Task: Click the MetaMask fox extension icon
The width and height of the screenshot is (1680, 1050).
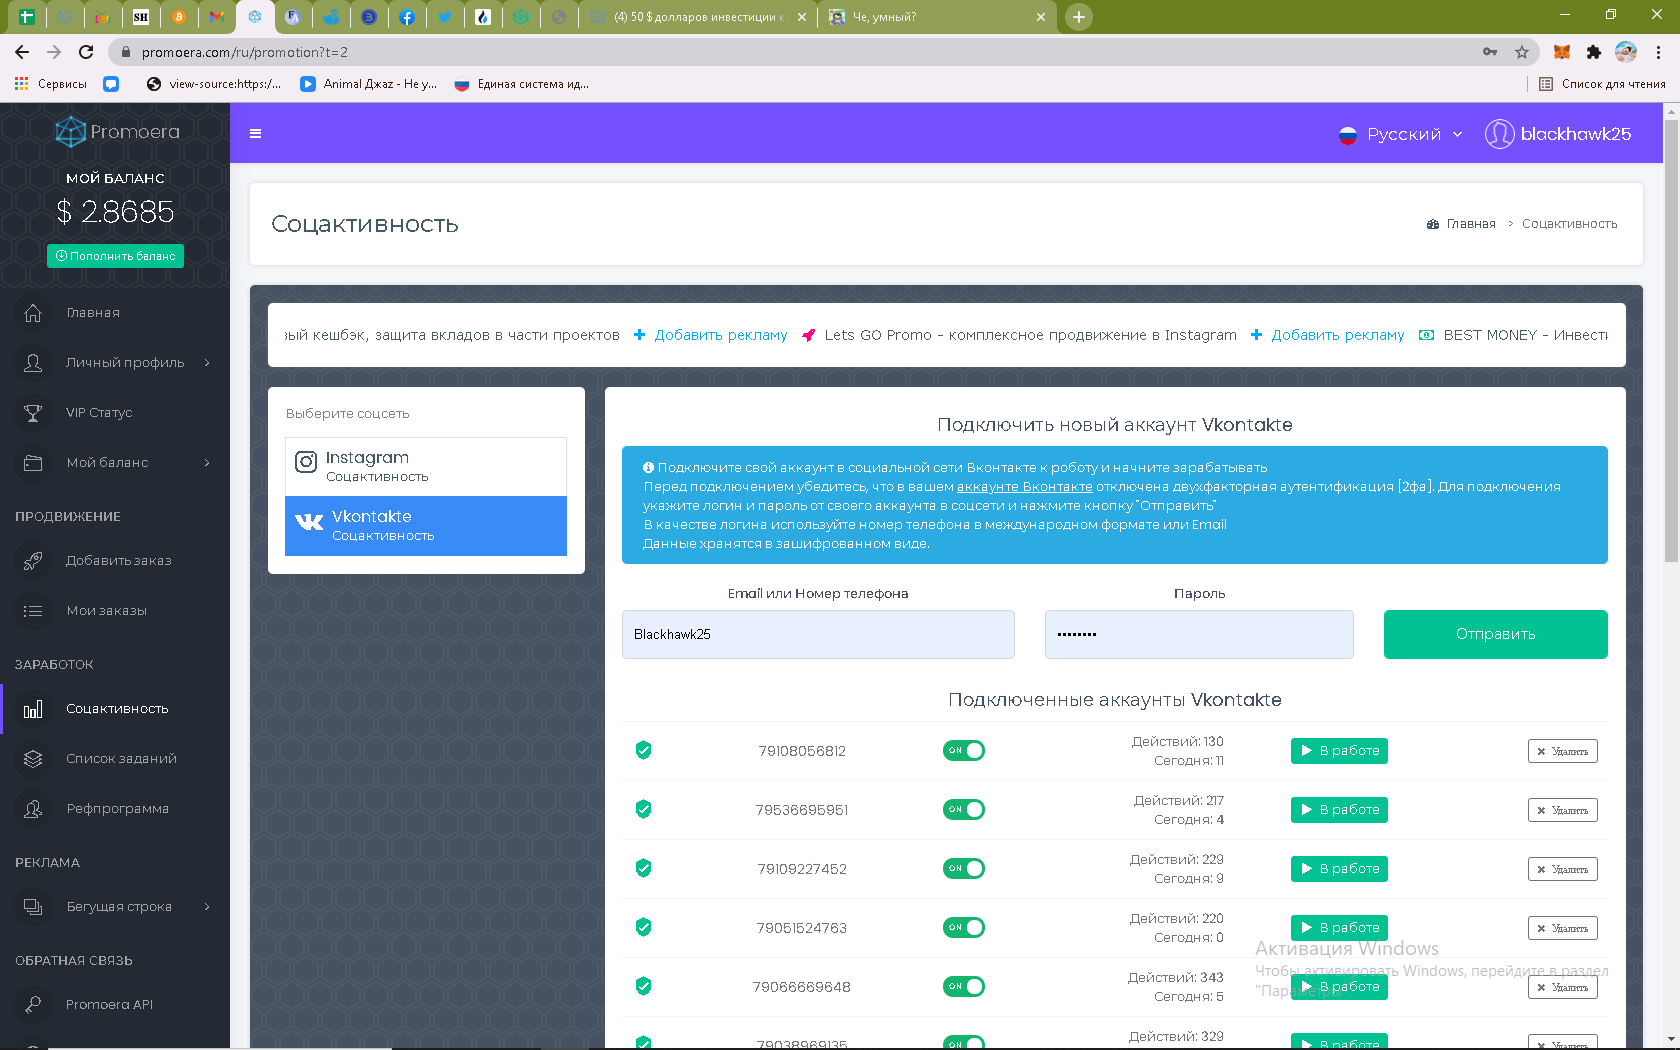Action: tap(1562, 52)
